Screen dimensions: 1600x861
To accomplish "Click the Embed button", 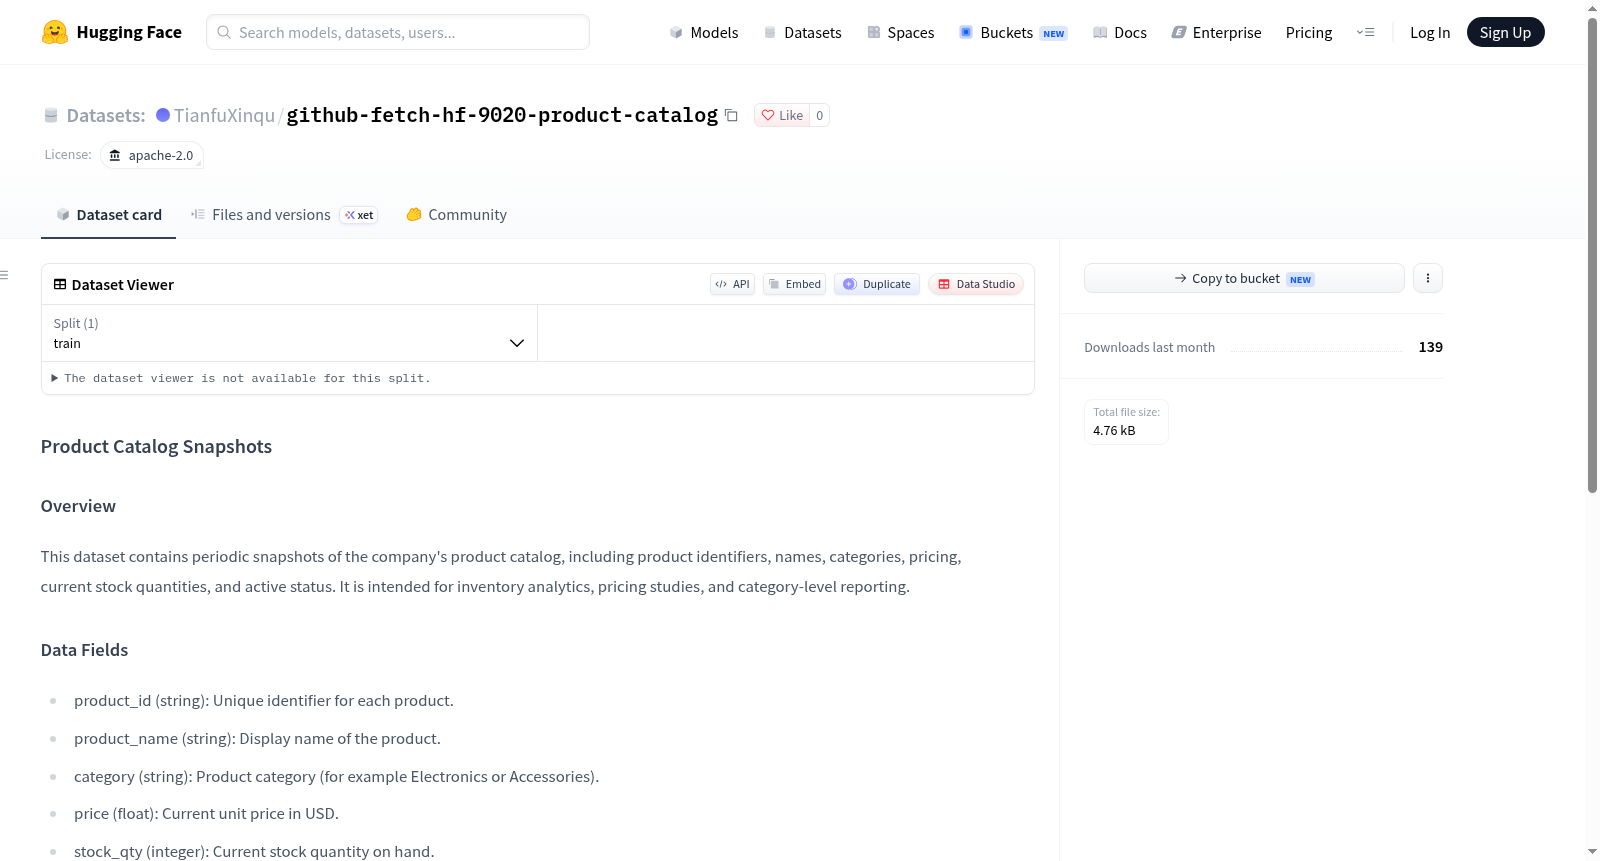I will (x=795, y=284).
